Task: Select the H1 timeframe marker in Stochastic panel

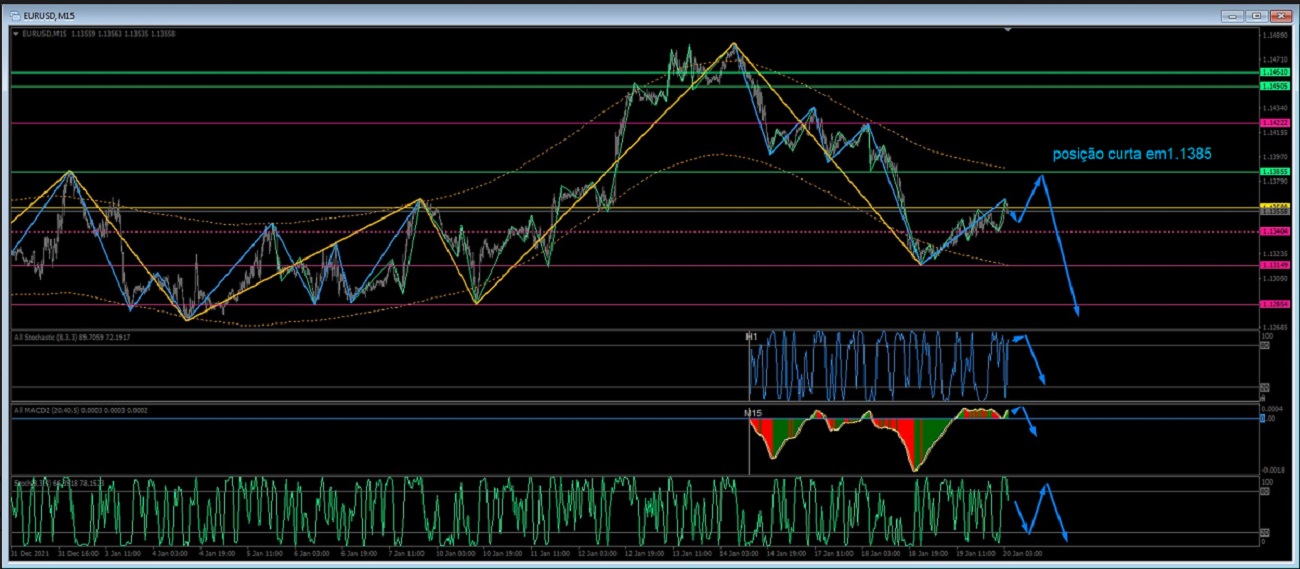Action: [x=752, y=337]
